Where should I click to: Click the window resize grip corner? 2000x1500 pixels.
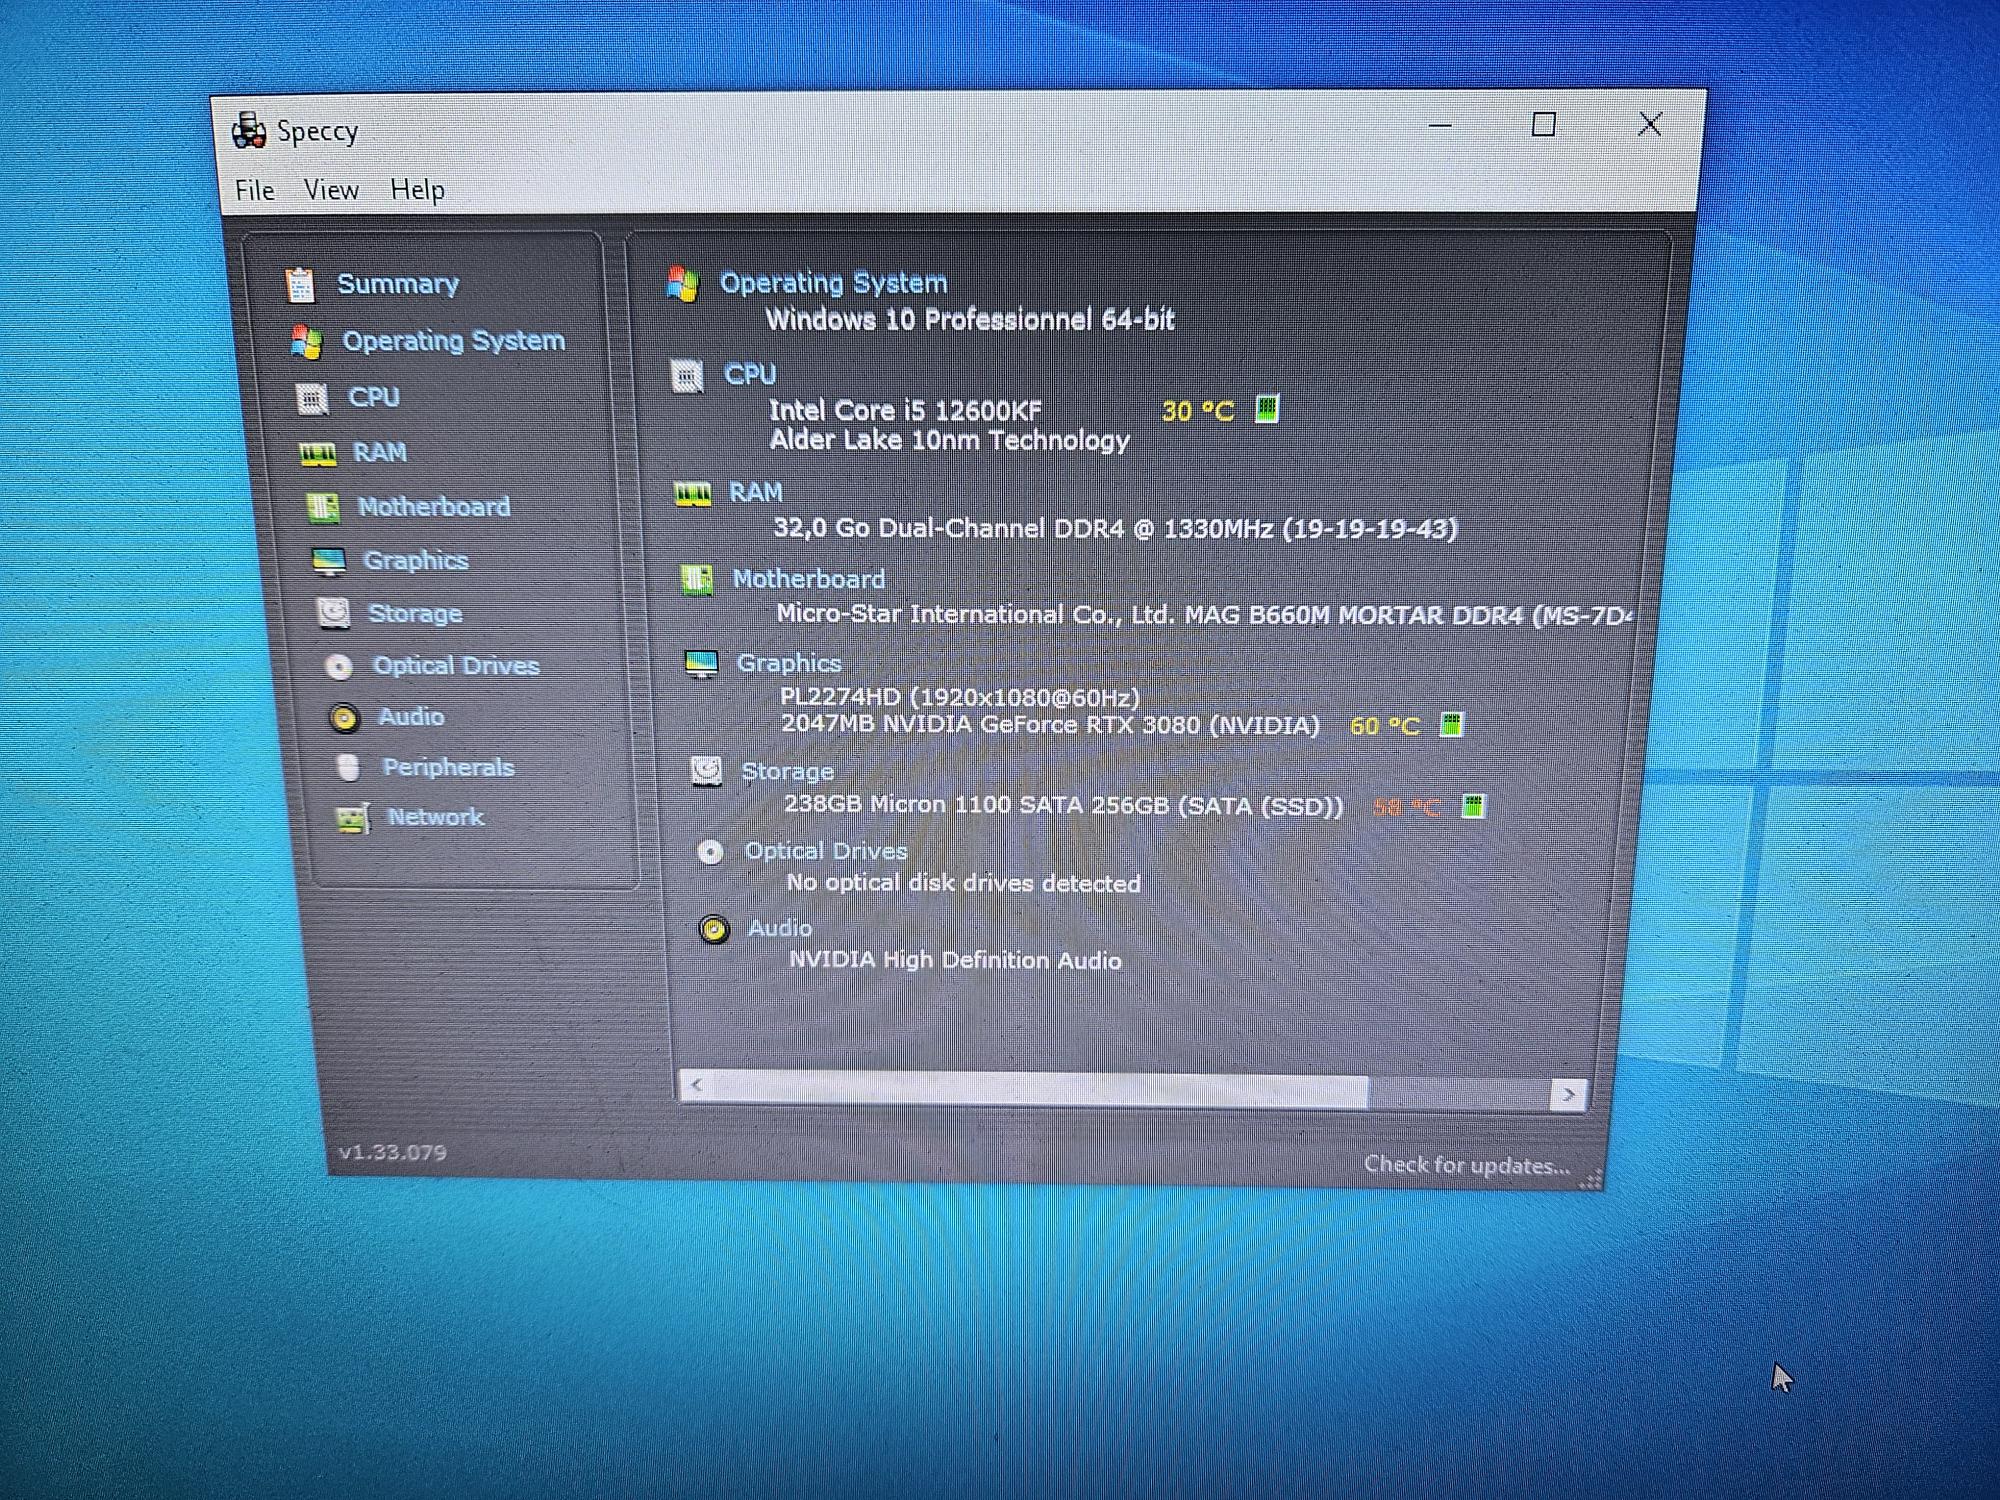click(x=1590, y=1179)
